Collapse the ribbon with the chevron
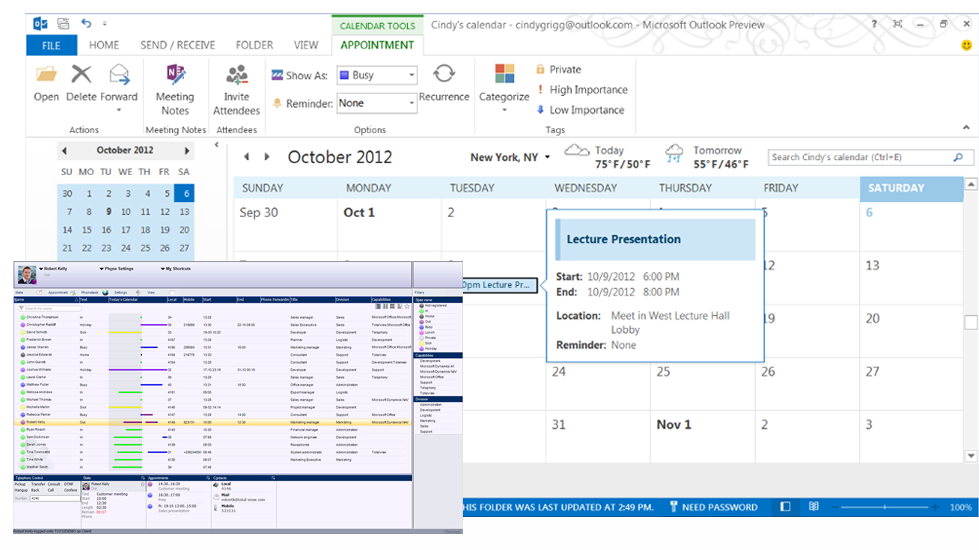This screenshot has height=550, width=979. coord(966,127)
